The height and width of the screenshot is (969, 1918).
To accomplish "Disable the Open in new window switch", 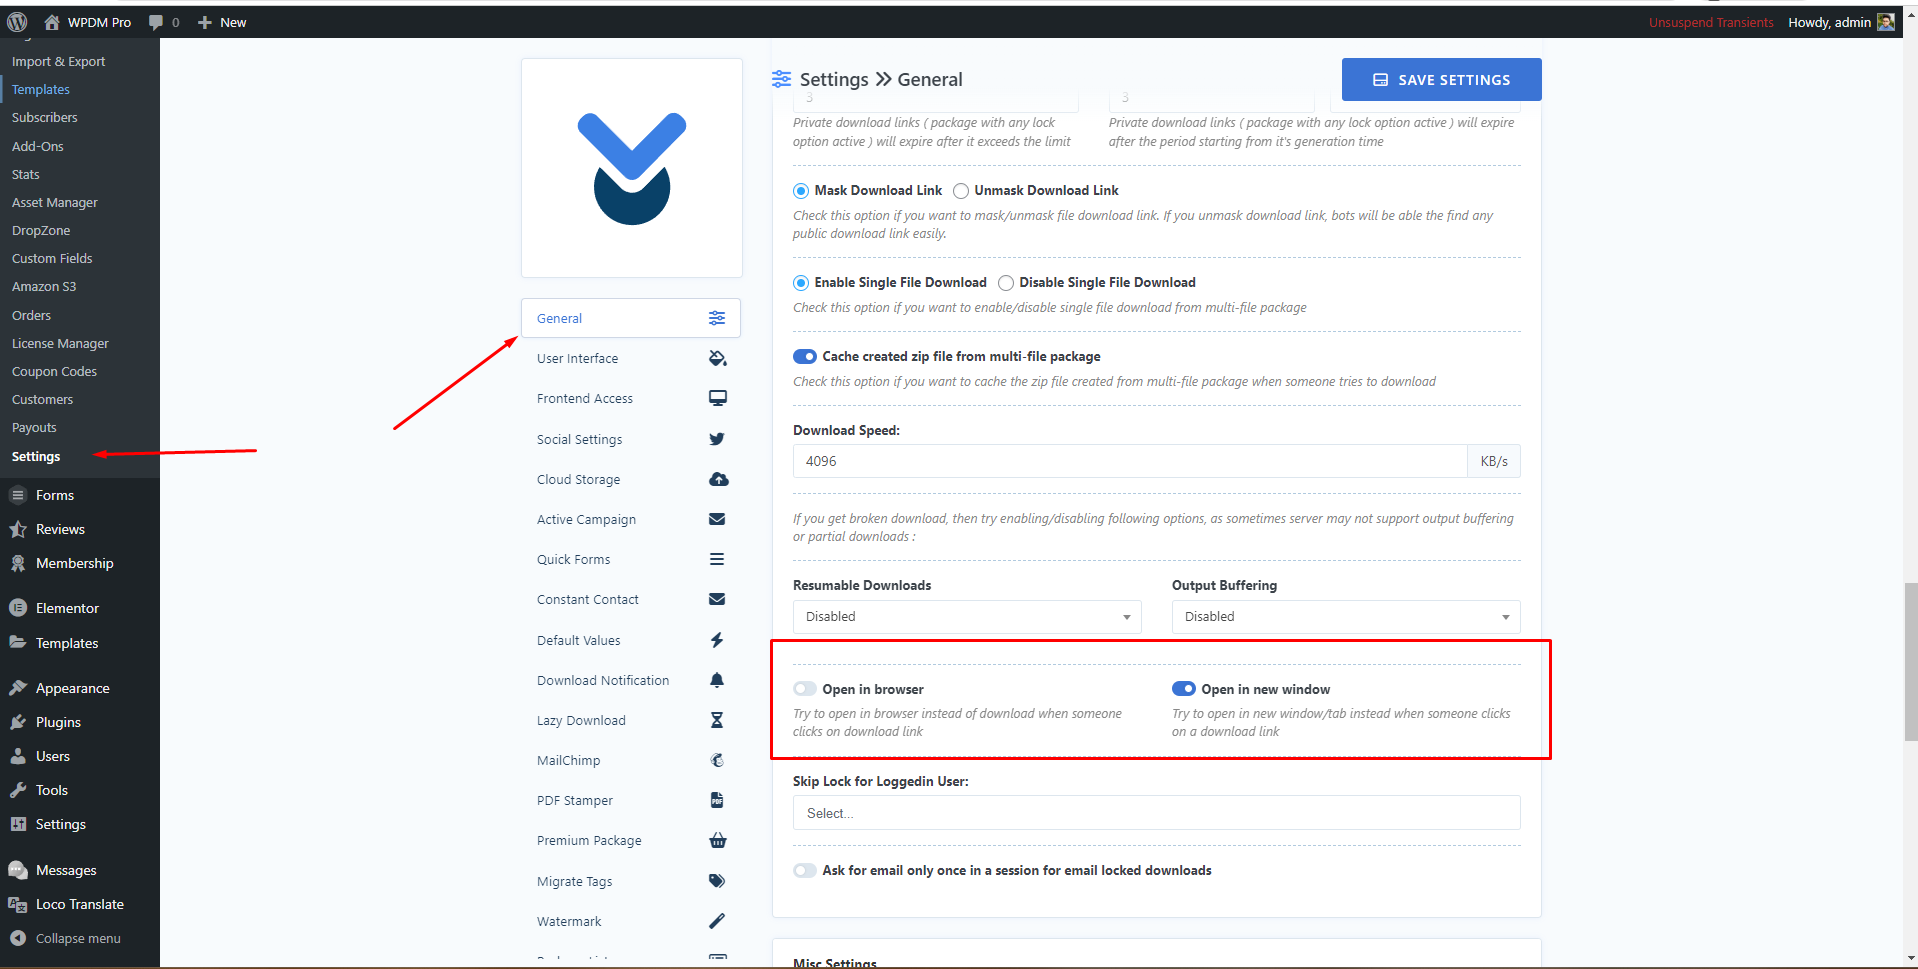I will (1184, 689).
